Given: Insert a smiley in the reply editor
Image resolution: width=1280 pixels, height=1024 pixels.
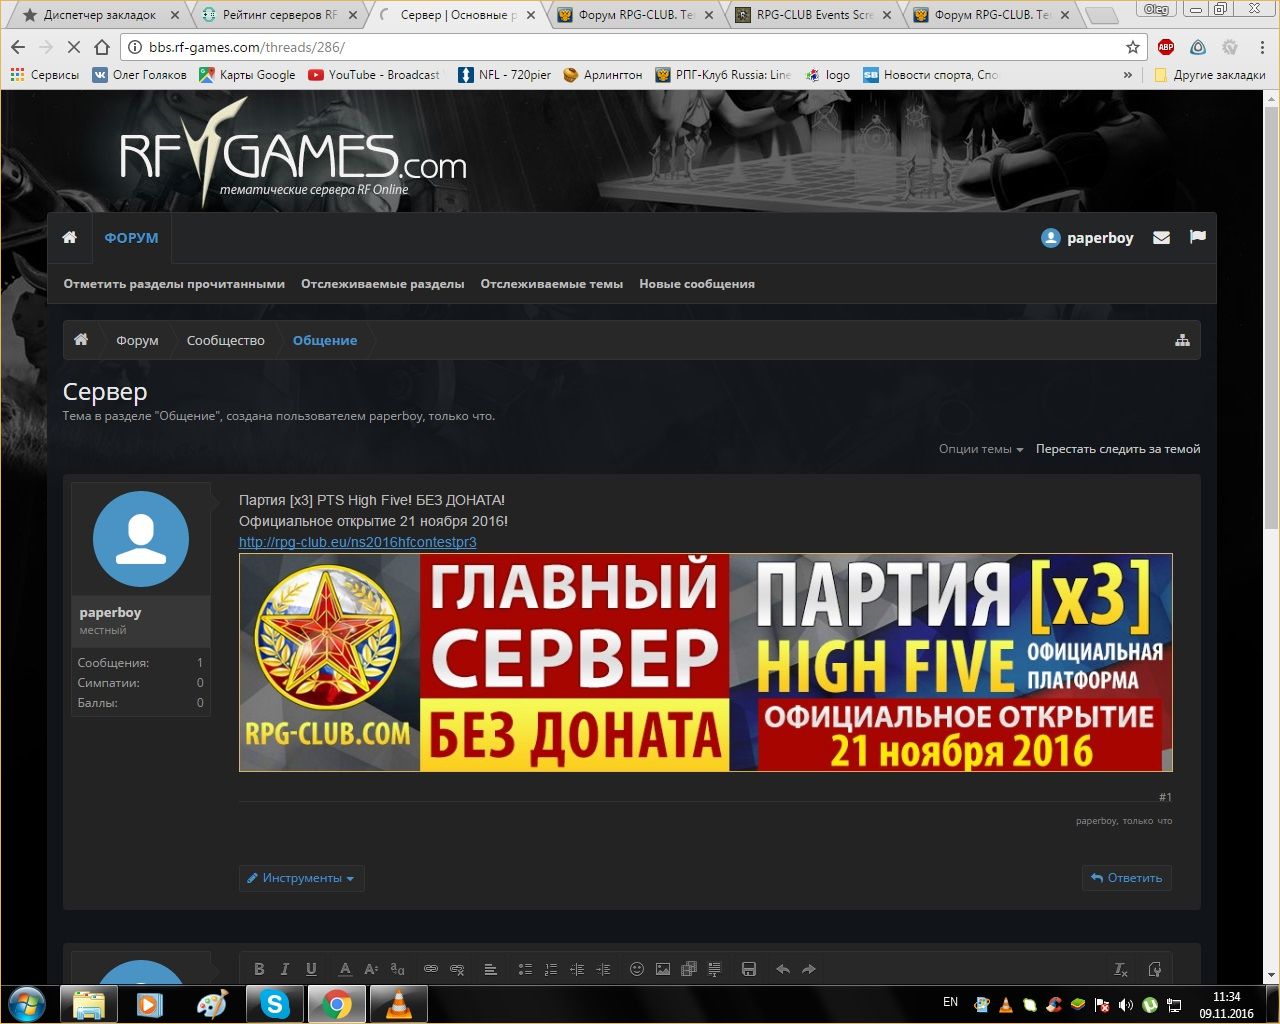Looking at the screenshot, I should point(637,969).
